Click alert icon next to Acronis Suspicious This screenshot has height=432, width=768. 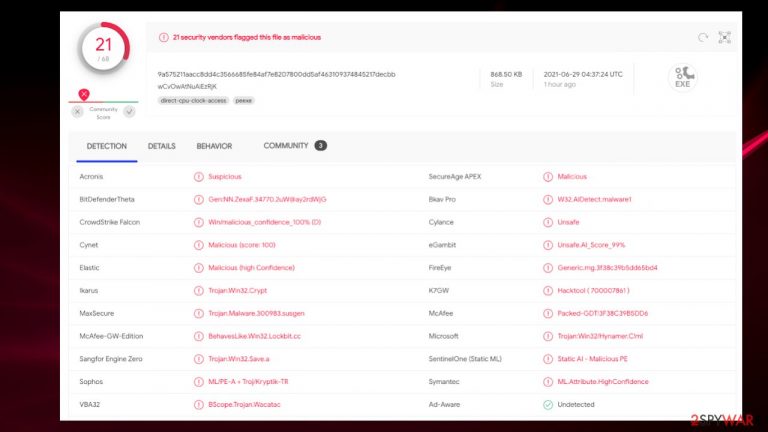click(198, 177)
